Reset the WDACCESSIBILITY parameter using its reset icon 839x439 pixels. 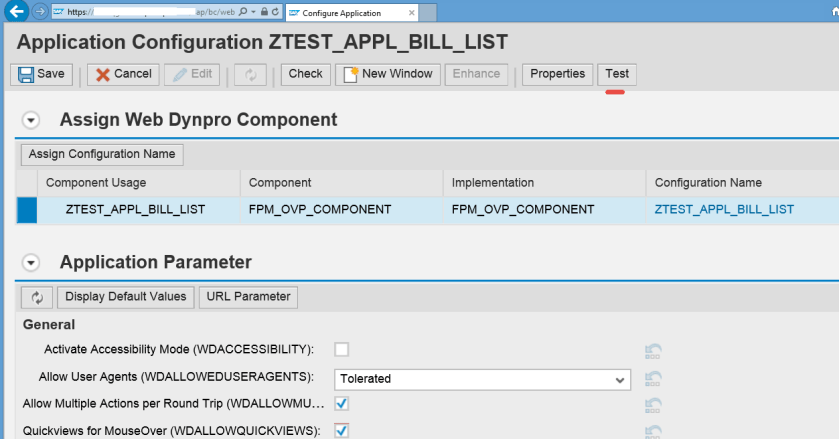(654, 350)
